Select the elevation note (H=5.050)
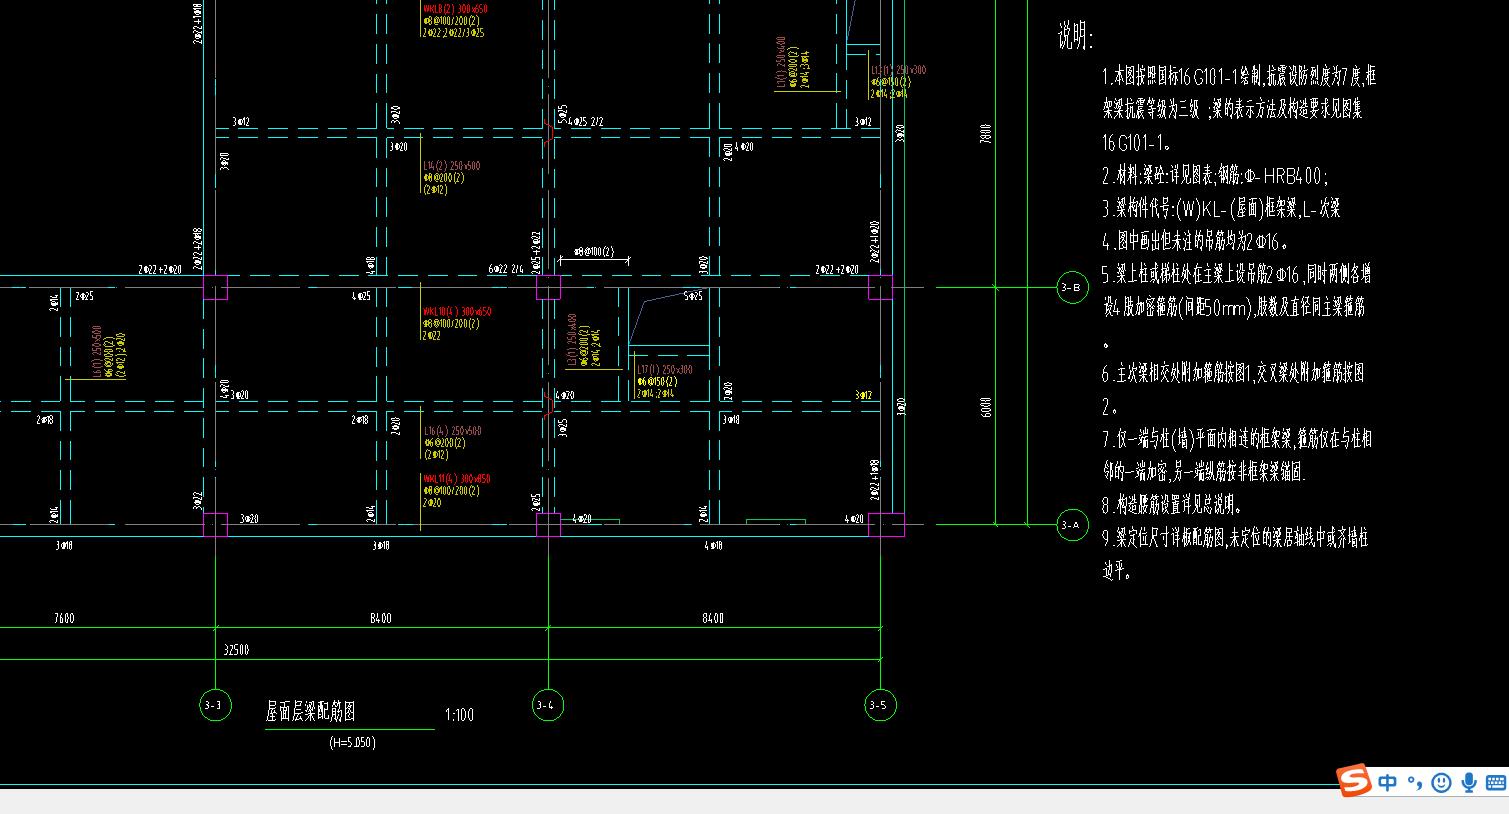The image size is (1509, 814). pos(353,743)
